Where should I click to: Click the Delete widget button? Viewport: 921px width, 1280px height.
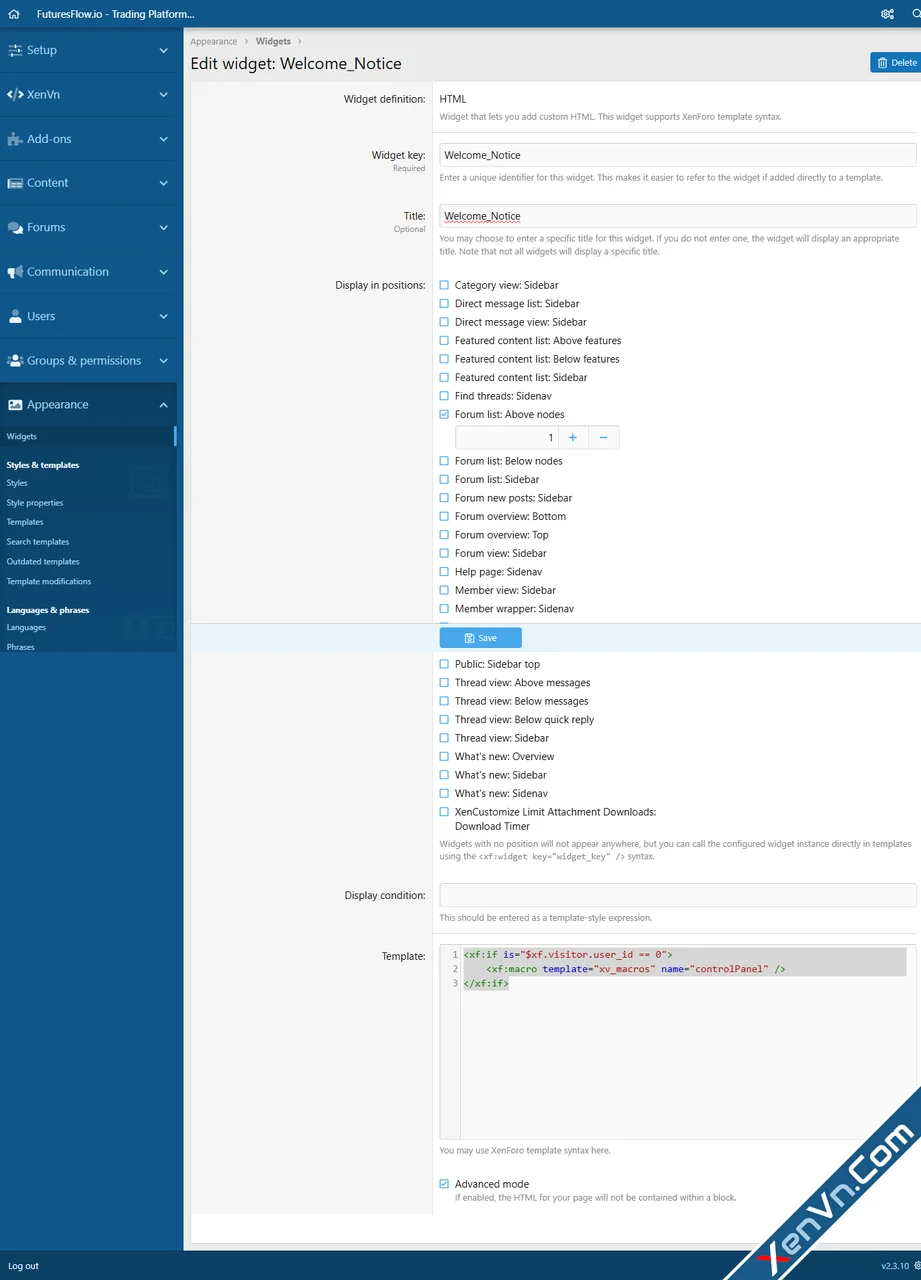tap(896, 63)
